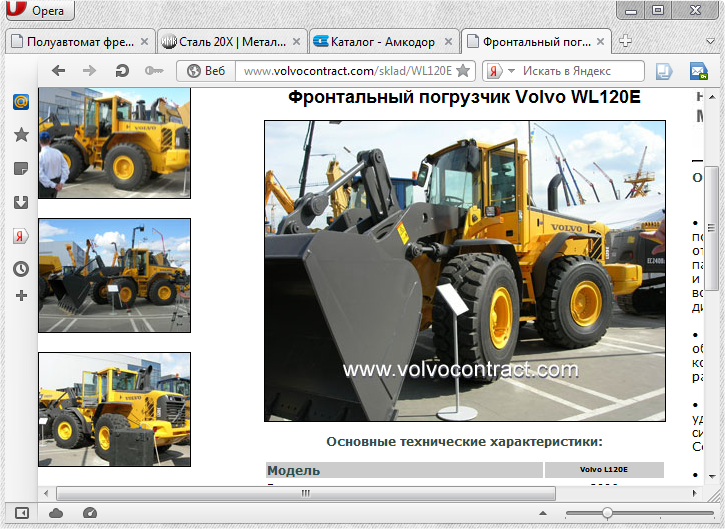The height and width of the screenshot is (529, 725).
Task: Toggle the side panel button in status bar
Action: tap(22, 513)
